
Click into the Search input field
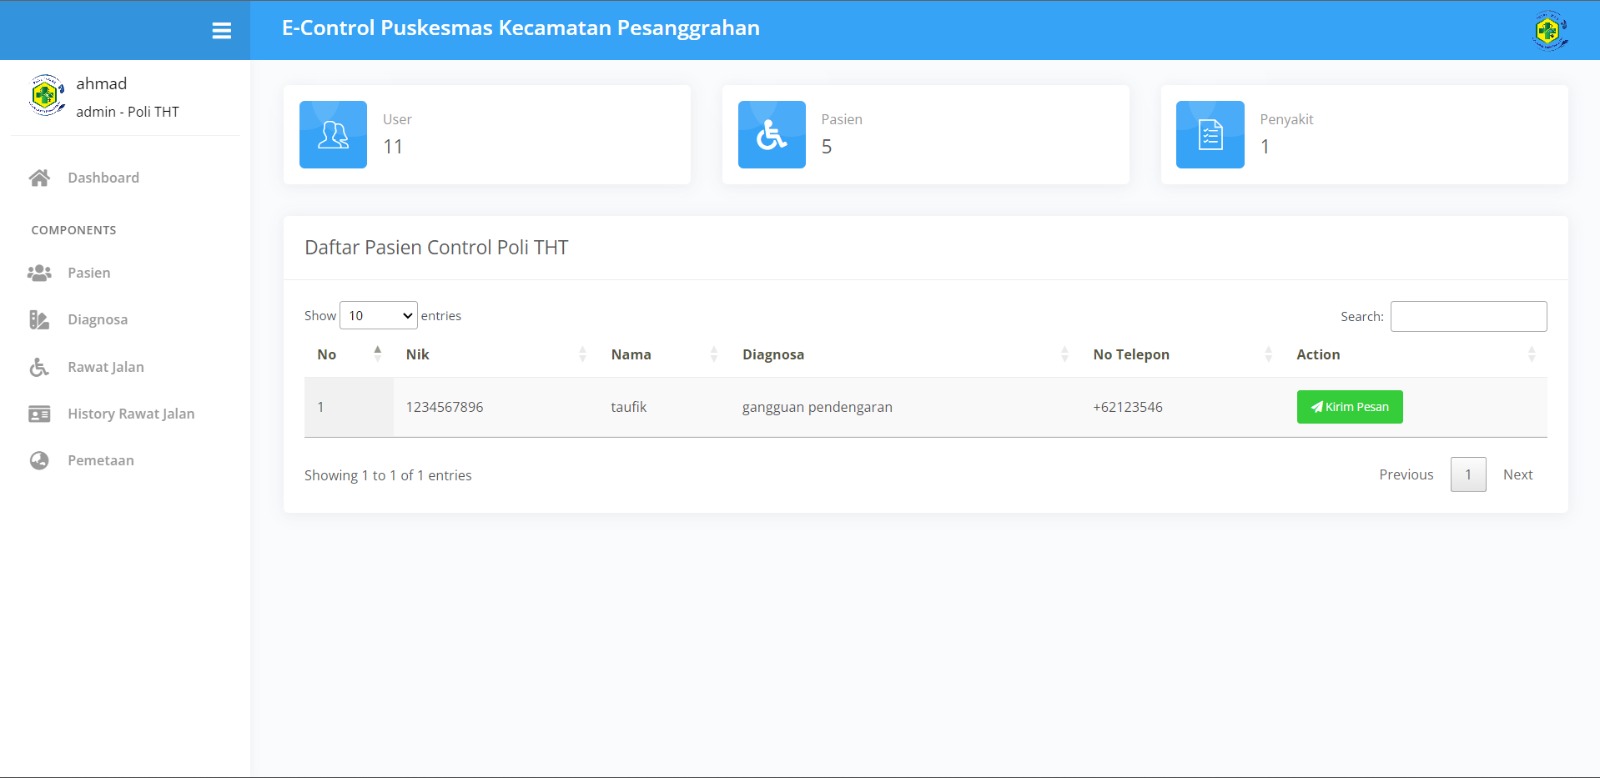coord(1468,316)
